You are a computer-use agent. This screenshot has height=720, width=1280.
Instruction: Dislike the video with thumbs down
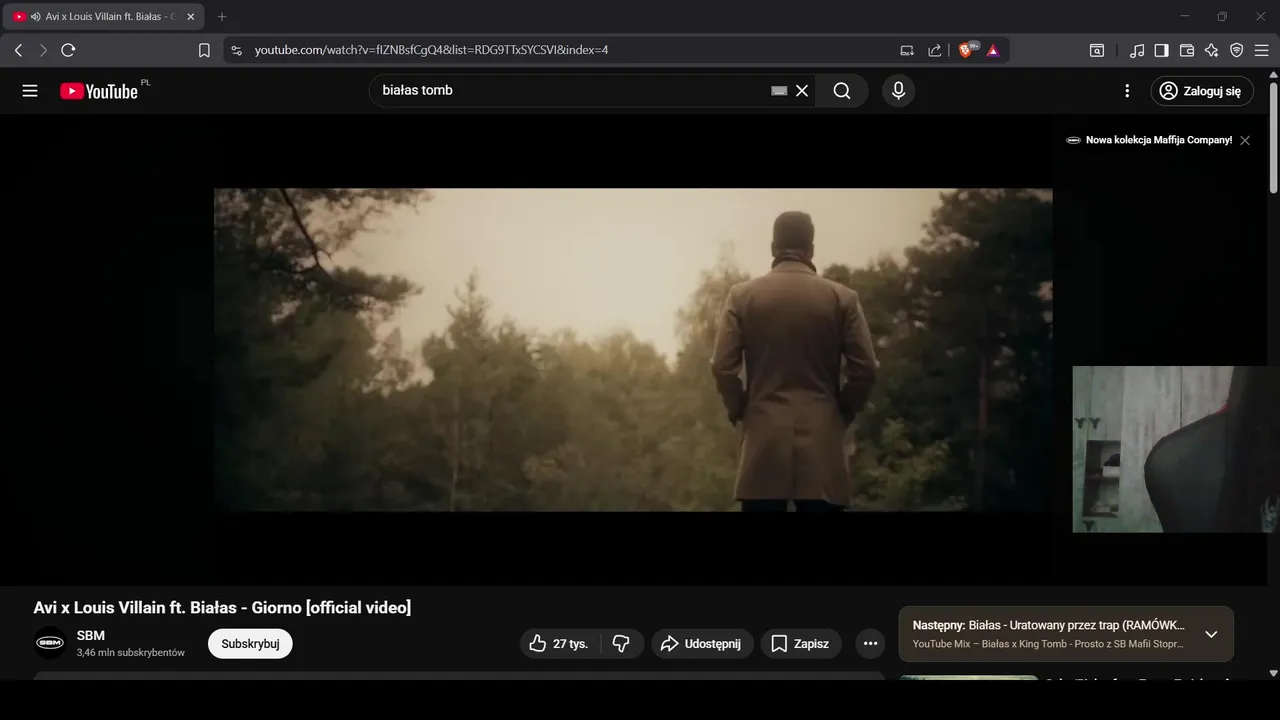621,644
